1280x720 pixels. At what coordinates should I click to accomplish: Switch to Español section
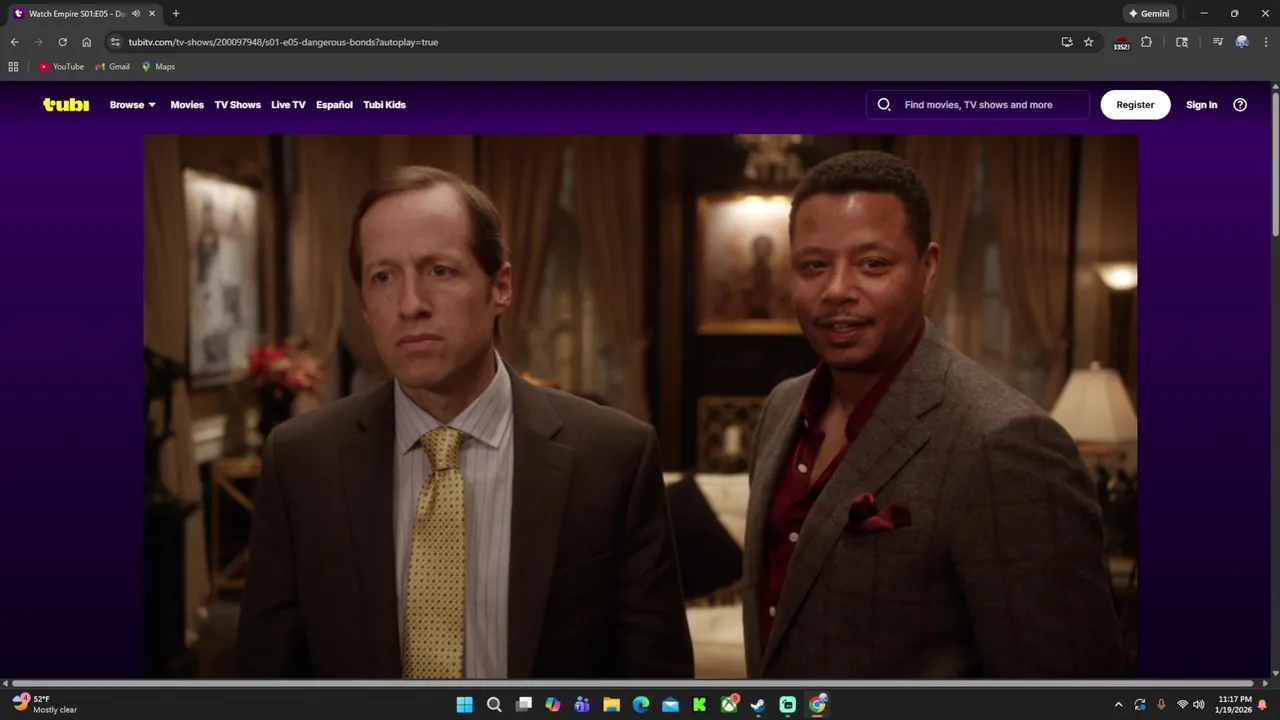tap(334, 105)
